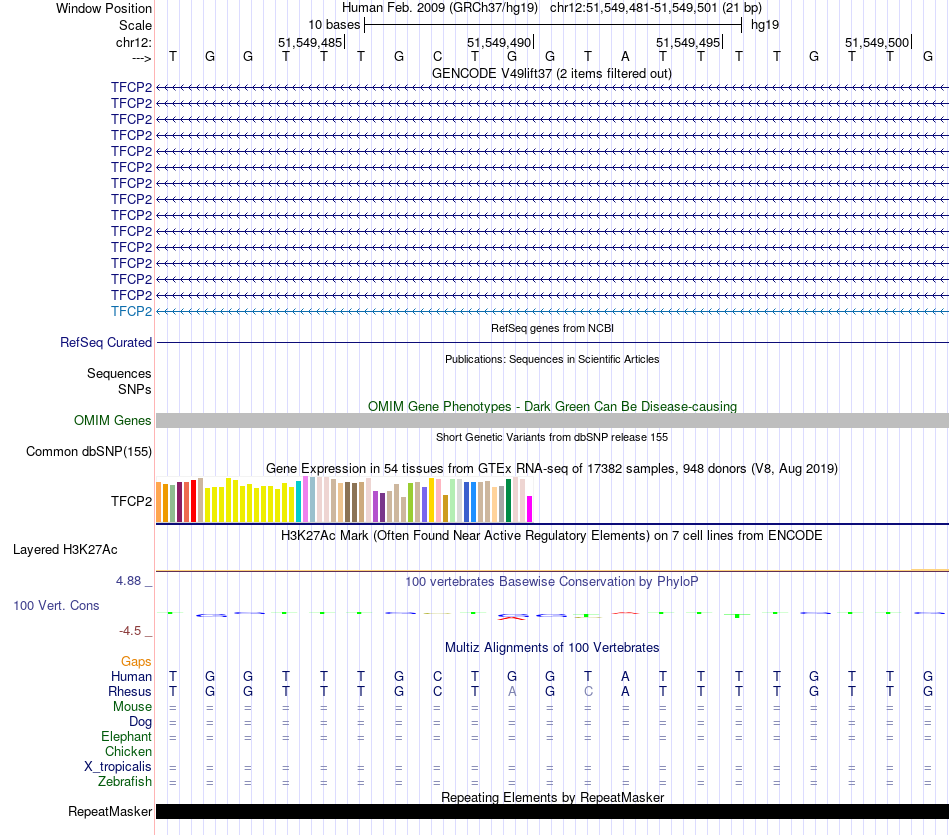Image resolution: width=950 pixels, height=835 pixels.
Task: Click position marker 51,549,500
Action: (878, 42)
